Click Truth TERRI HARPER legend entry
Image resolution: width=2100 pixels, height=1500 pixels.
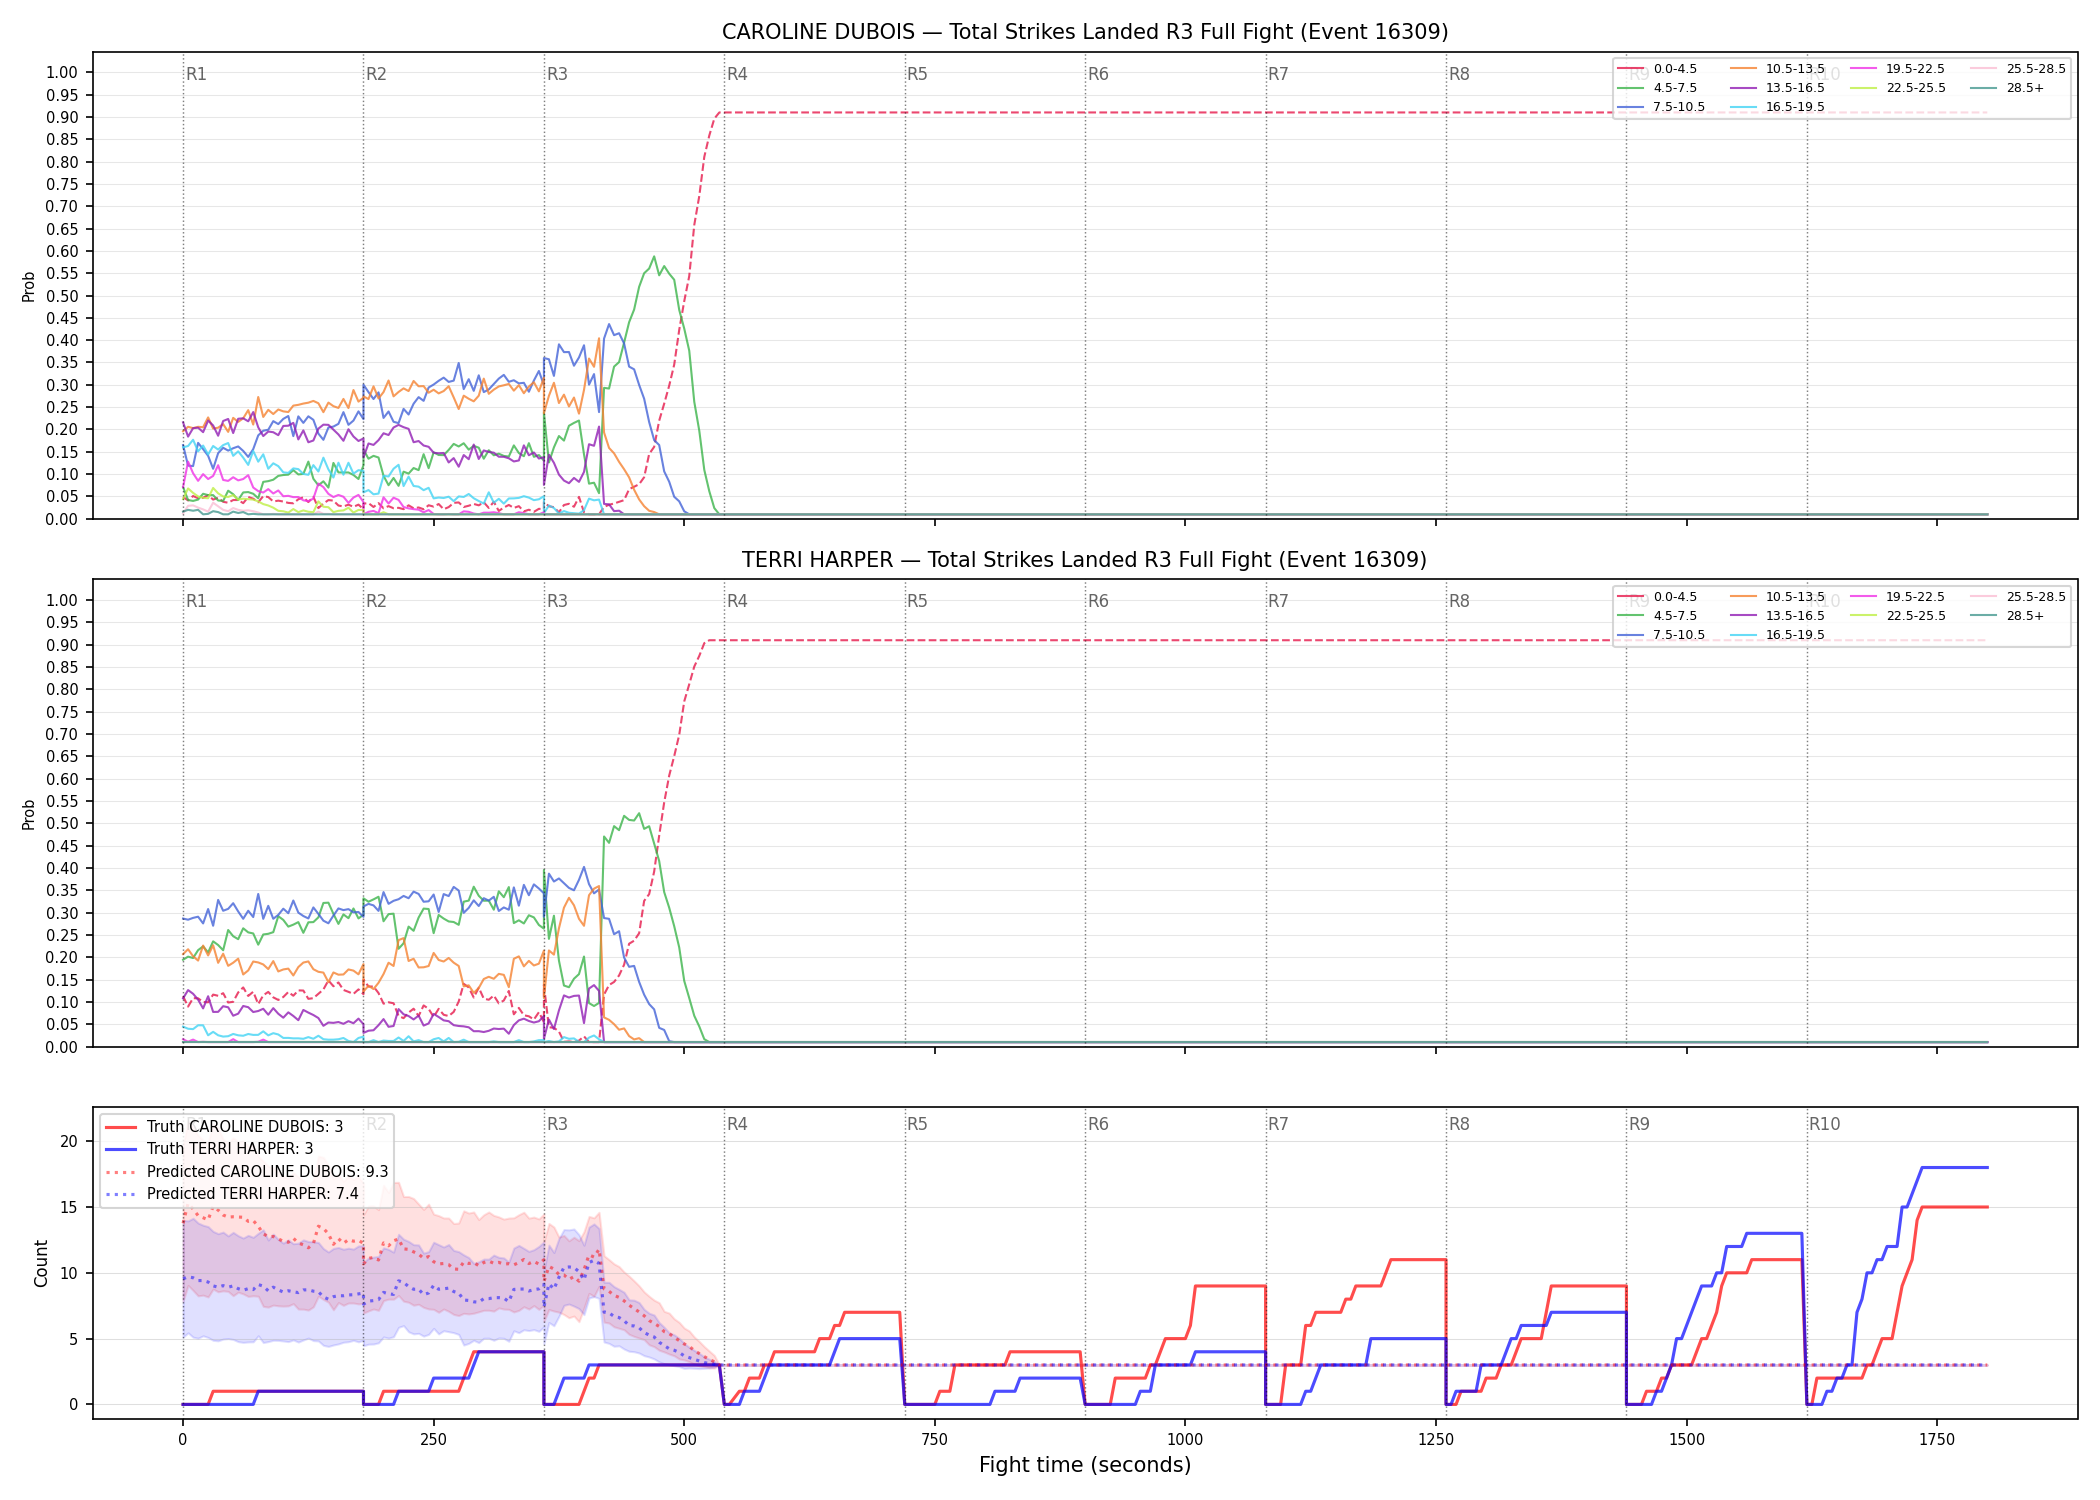[x=209, y=1149]
